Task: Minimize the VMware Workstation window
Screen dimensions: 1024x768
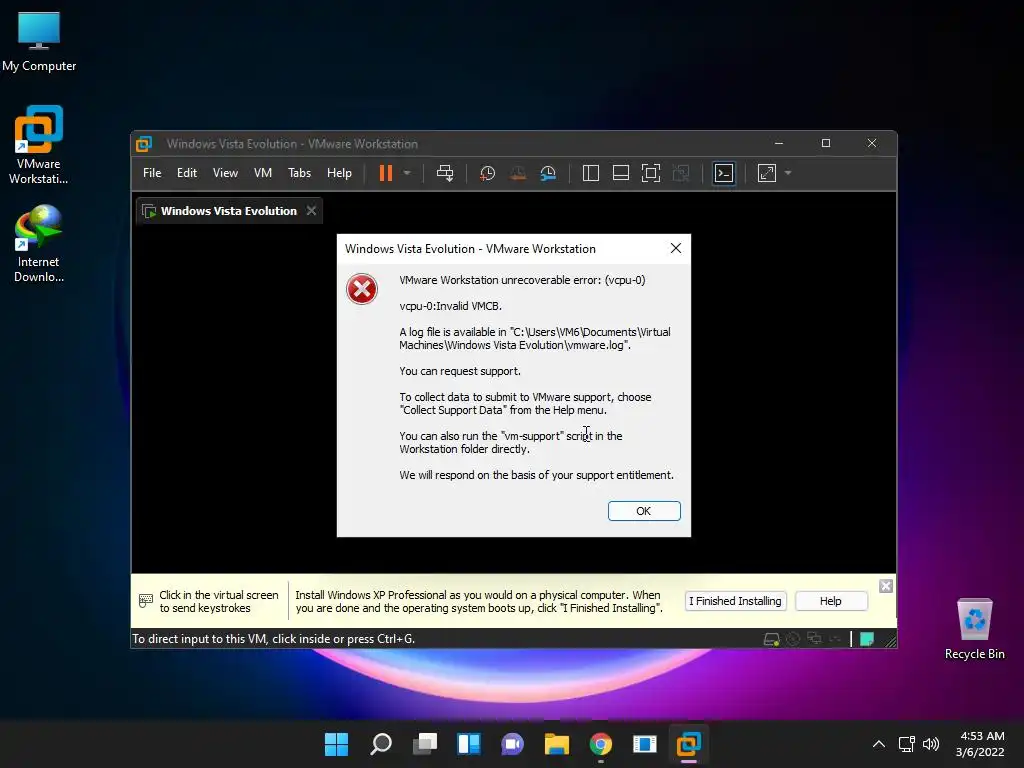Action: click(778, 143)
